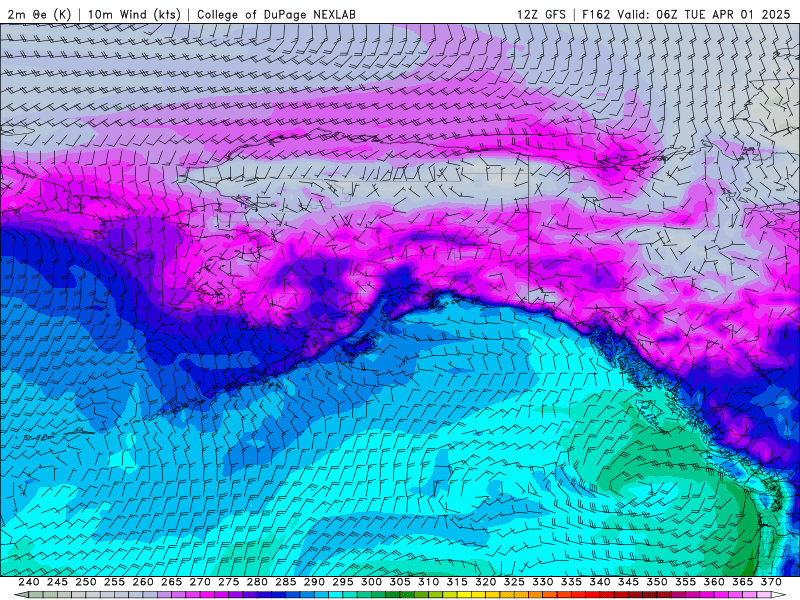This screenshot has height=600, width=800.
Task: Choose the 310 scale label
Action: pos(429,582)
